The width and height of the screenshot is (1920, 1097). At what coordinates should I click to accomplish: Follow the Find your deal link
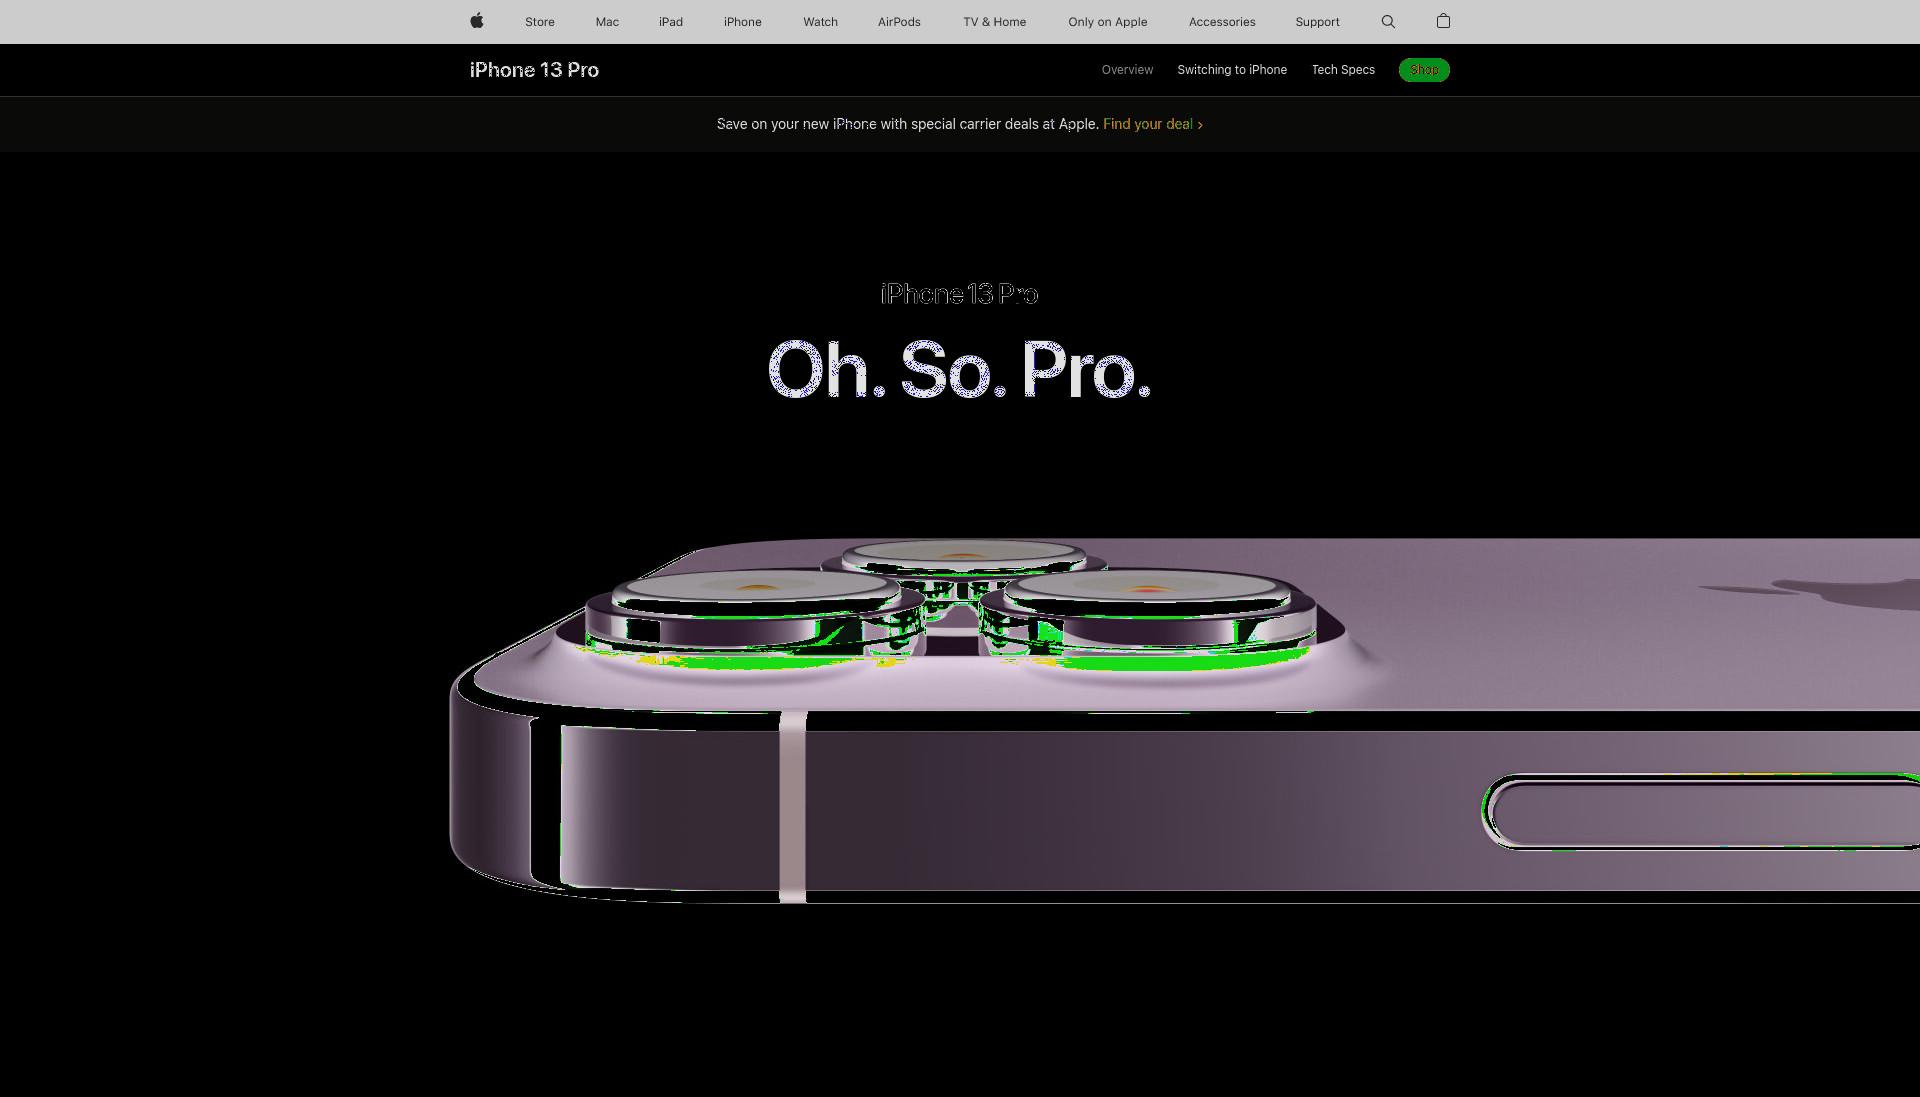pyautogui.click(x=1153, y=124)
